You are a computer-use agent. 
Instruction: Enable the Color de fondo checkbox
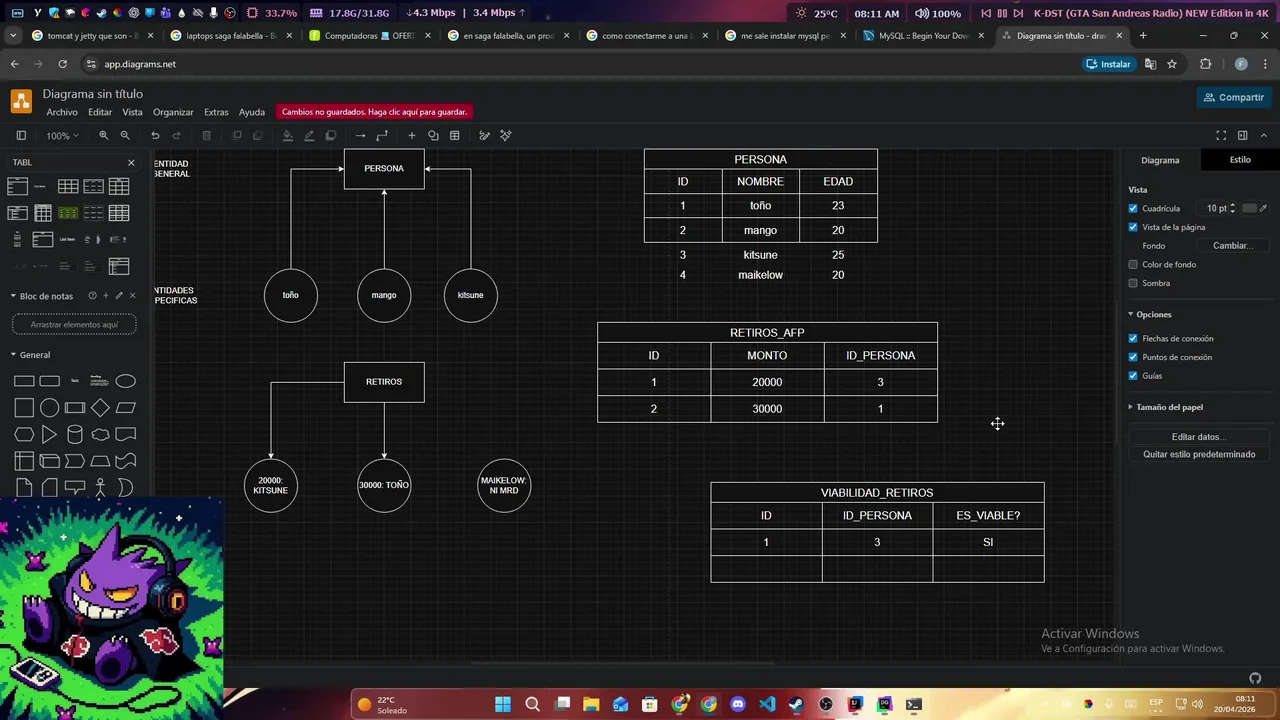tap(1133, 264)
